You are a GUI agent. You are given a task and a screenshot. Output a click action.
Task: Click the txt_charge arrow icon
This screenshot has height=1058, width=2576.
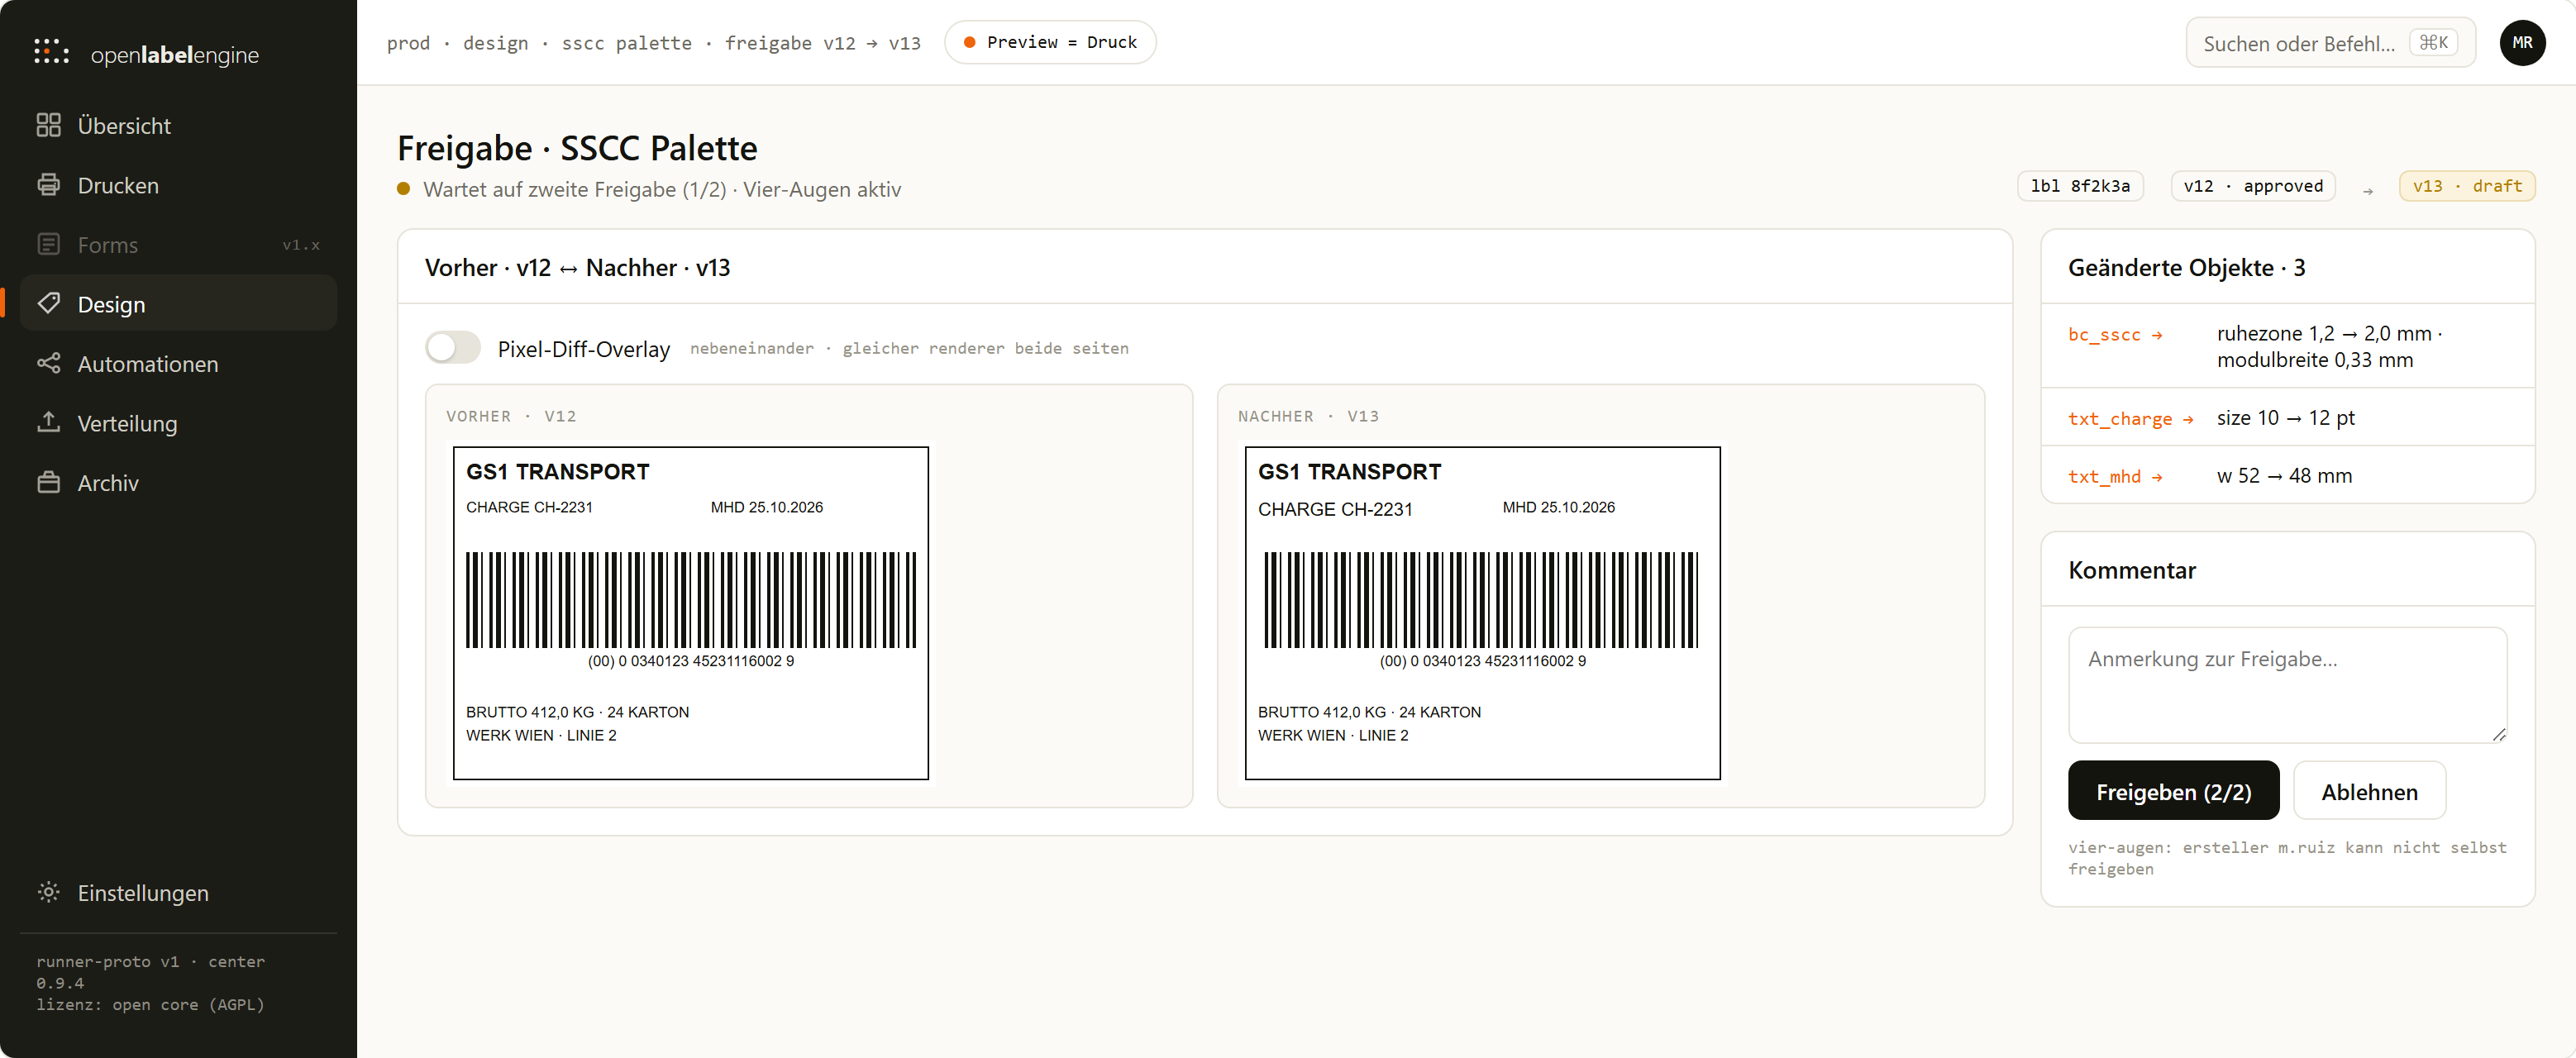tap(2188, 419)
